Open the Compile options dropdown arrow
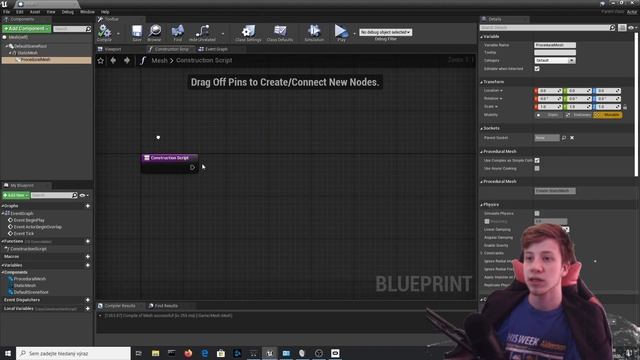 118,34
